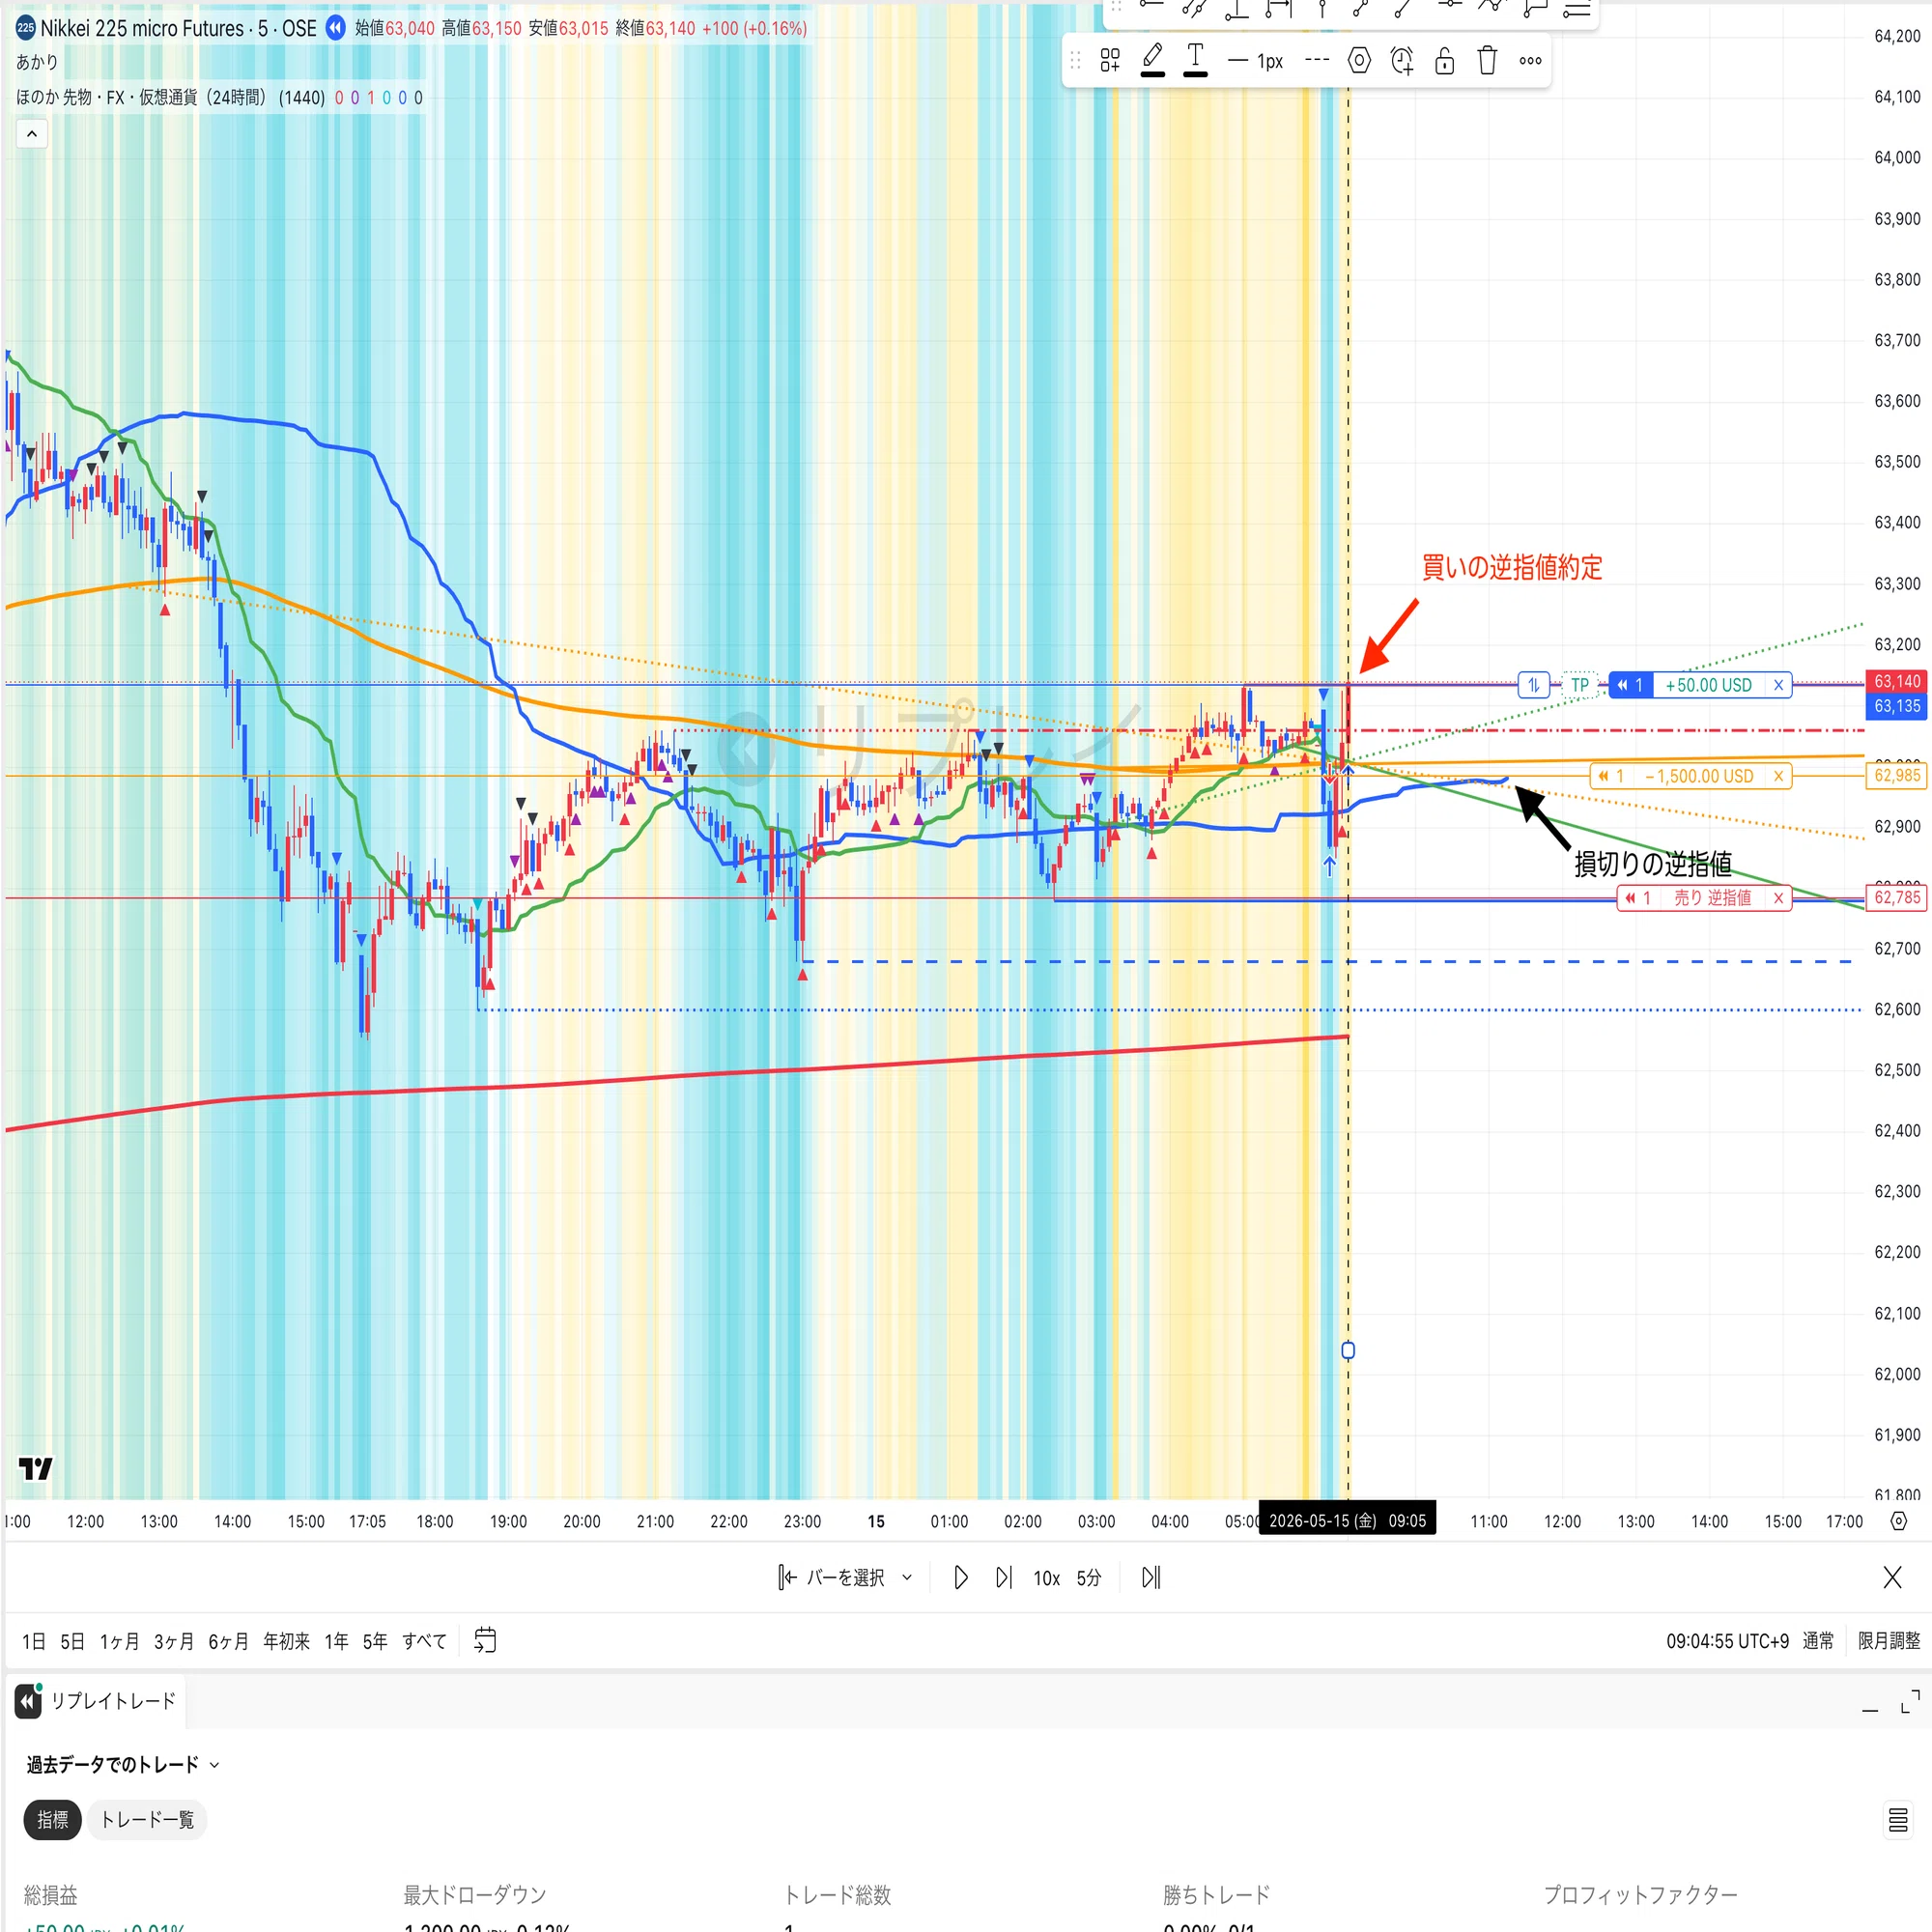
Task: Cancel the −1,500.00 USD order with X
Action: (1778, 776)
